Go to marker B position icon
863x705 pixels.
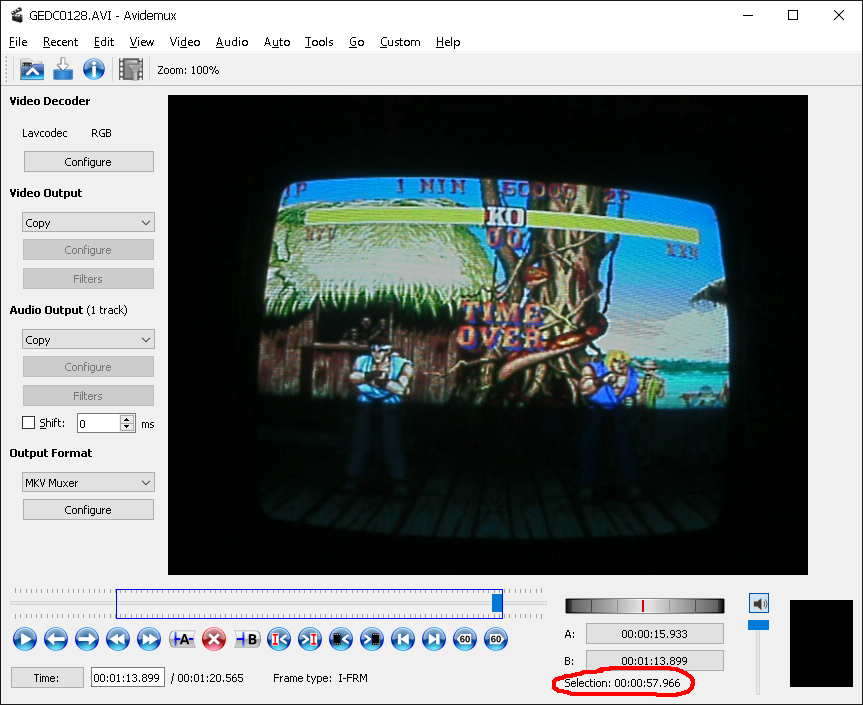(310, 640)
